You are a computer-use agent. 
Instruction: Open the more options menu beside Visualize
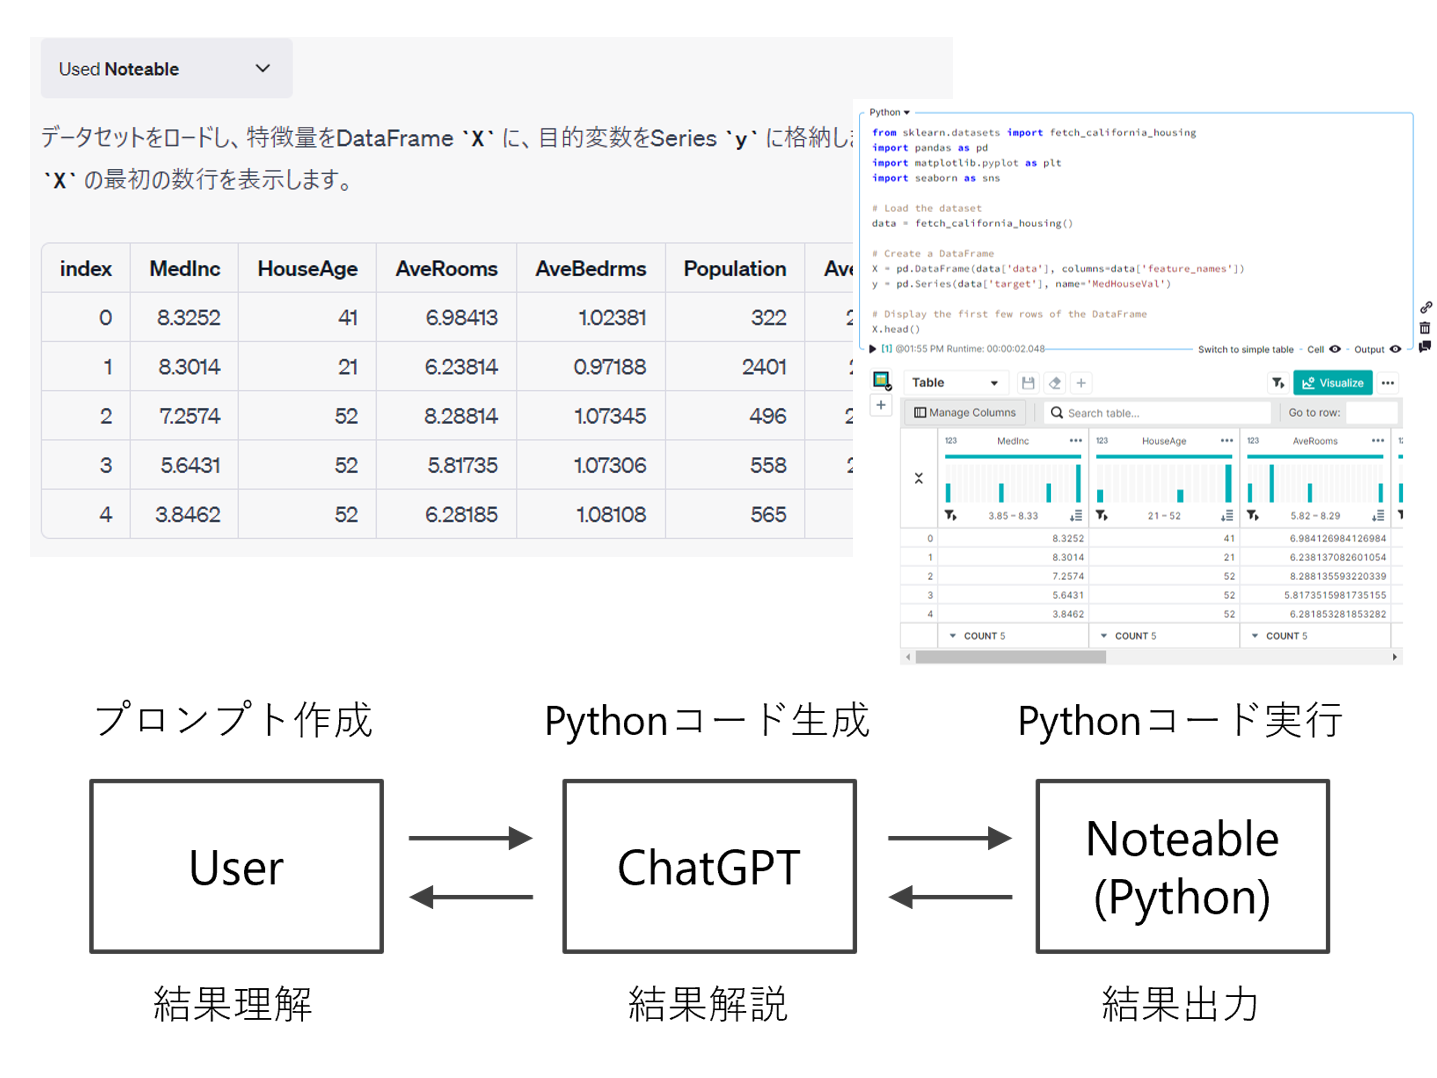(1387, 383)
